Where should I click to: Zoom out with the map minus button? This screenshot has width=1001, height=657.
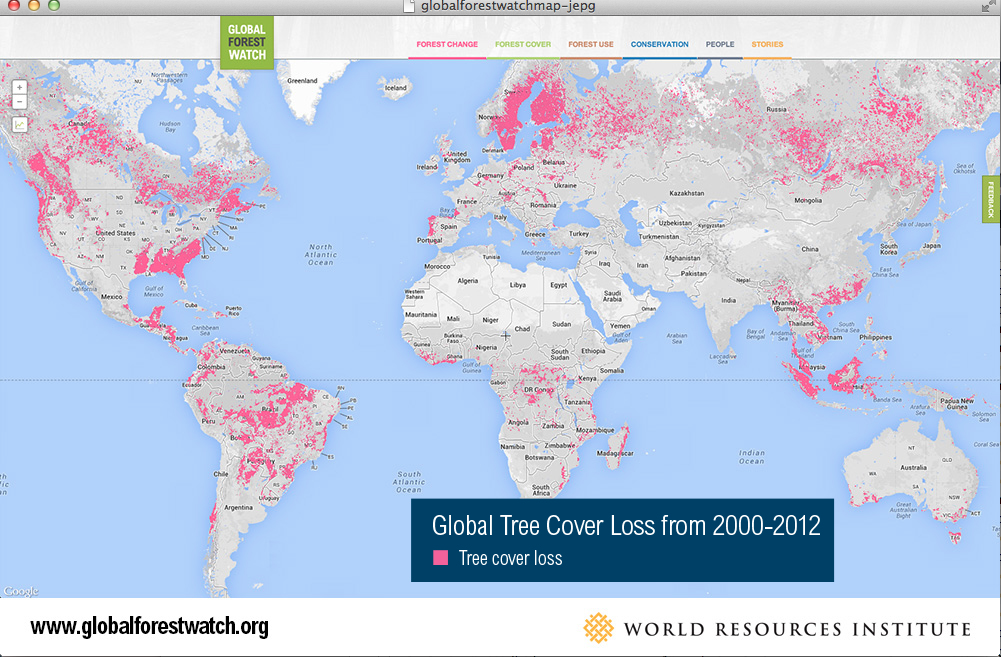tap(20, 102)
